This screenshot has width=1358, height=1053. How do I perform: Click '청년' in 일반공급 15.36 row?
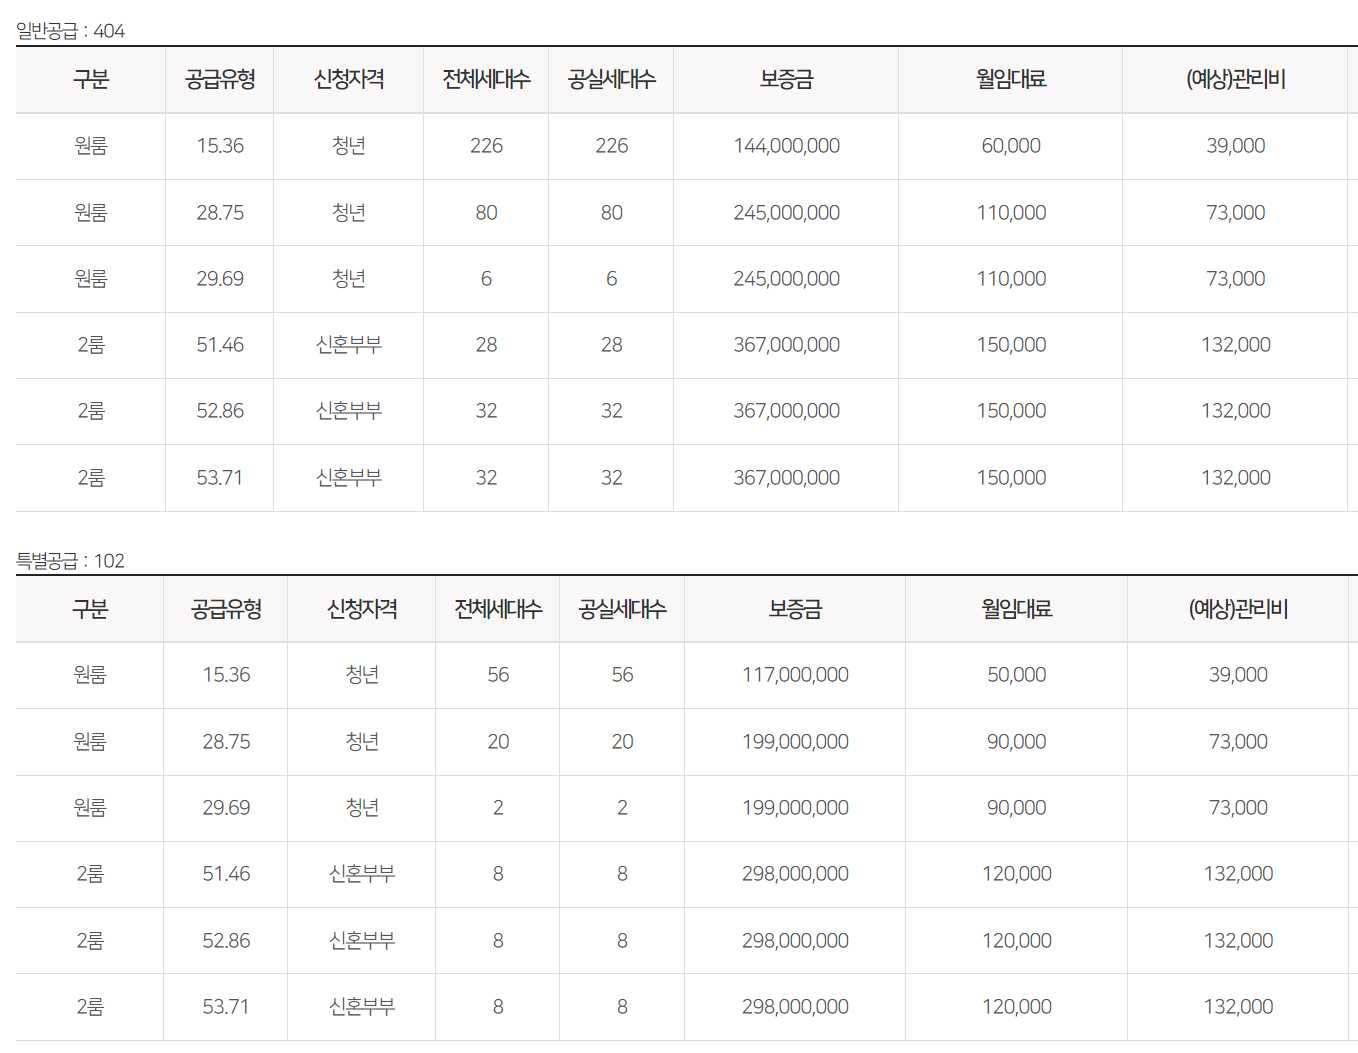(349, 146)
